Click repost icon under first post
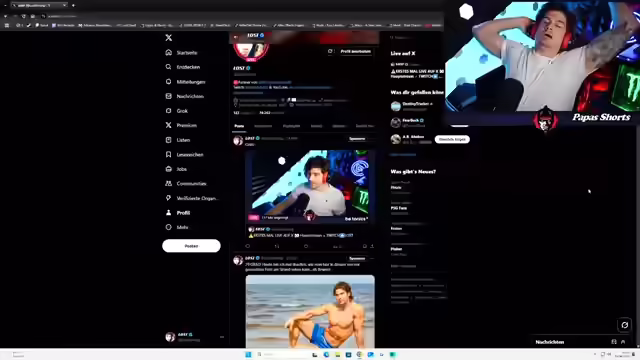The height and width of the screenshot is (360, 640). point(277,246)
